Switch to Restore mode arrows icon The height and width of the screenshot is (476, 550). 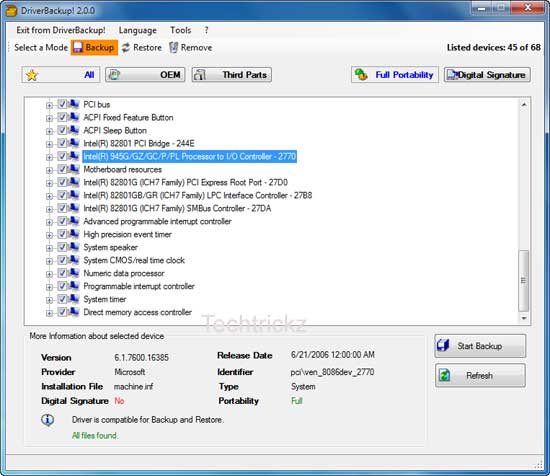coord(126,47)
